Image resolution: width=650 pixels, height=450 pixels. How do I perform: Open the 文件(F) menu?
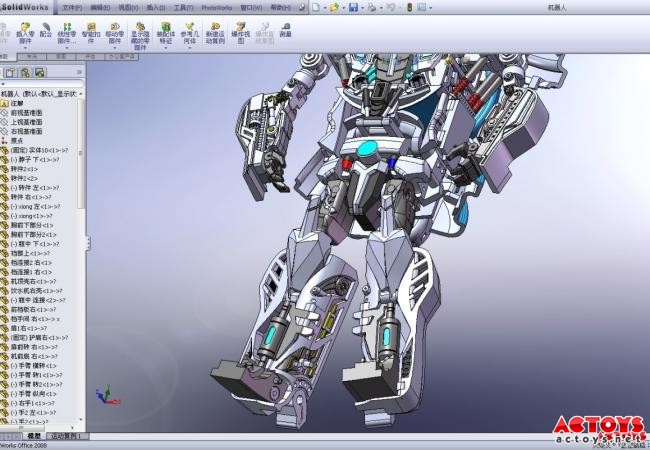point(72,7)
